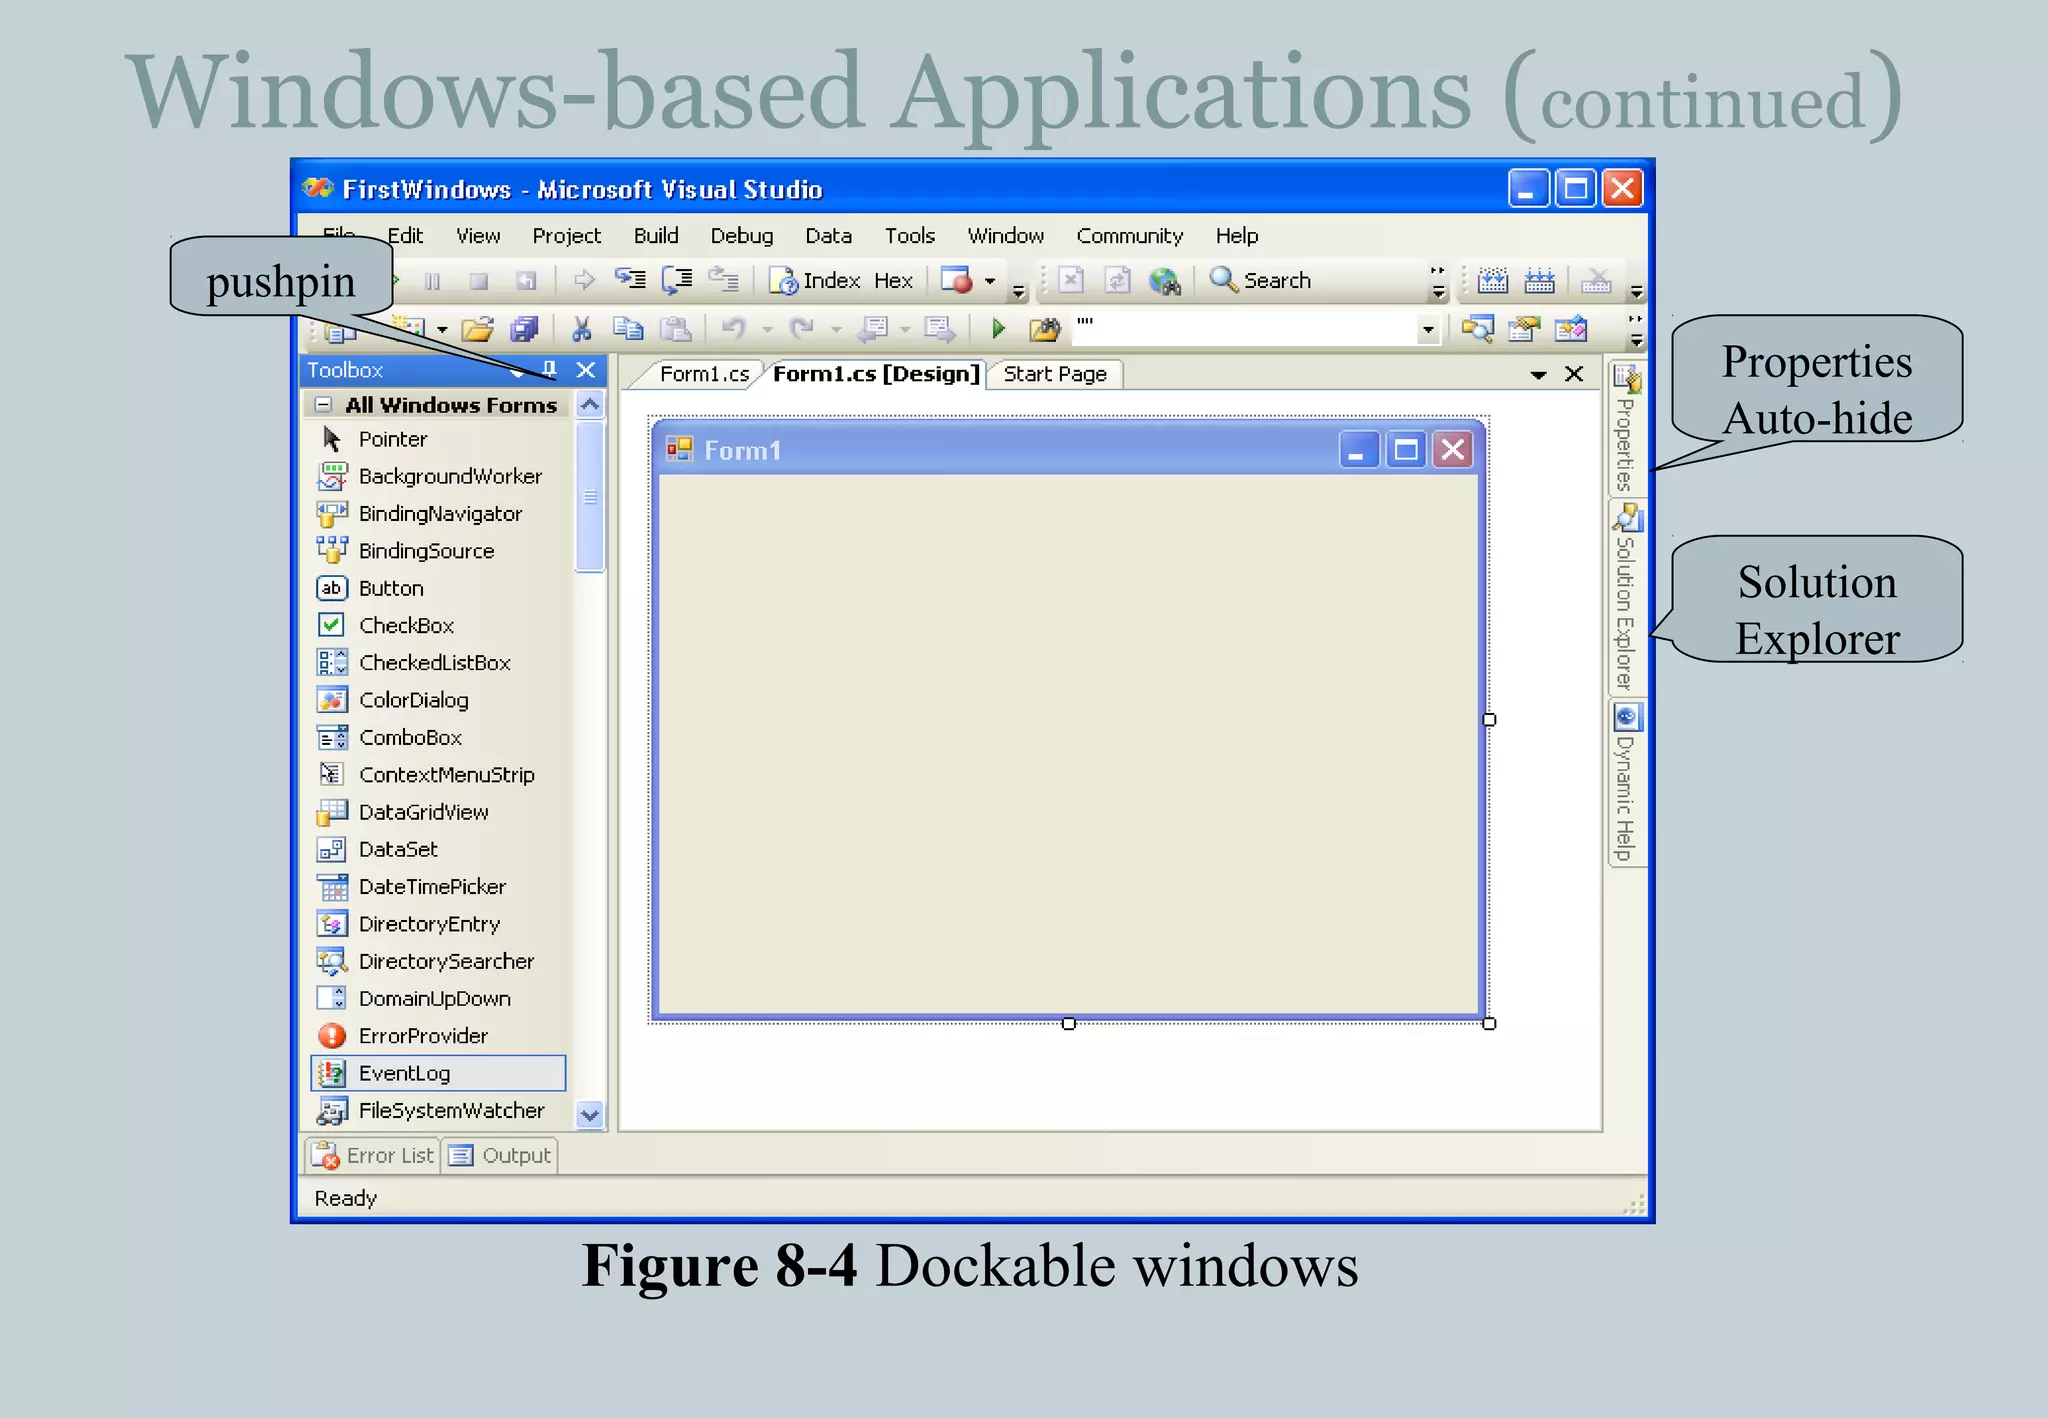Click the Object Browser toolbar icon
The image size is (2048, 1418).
click(1571, 328)
